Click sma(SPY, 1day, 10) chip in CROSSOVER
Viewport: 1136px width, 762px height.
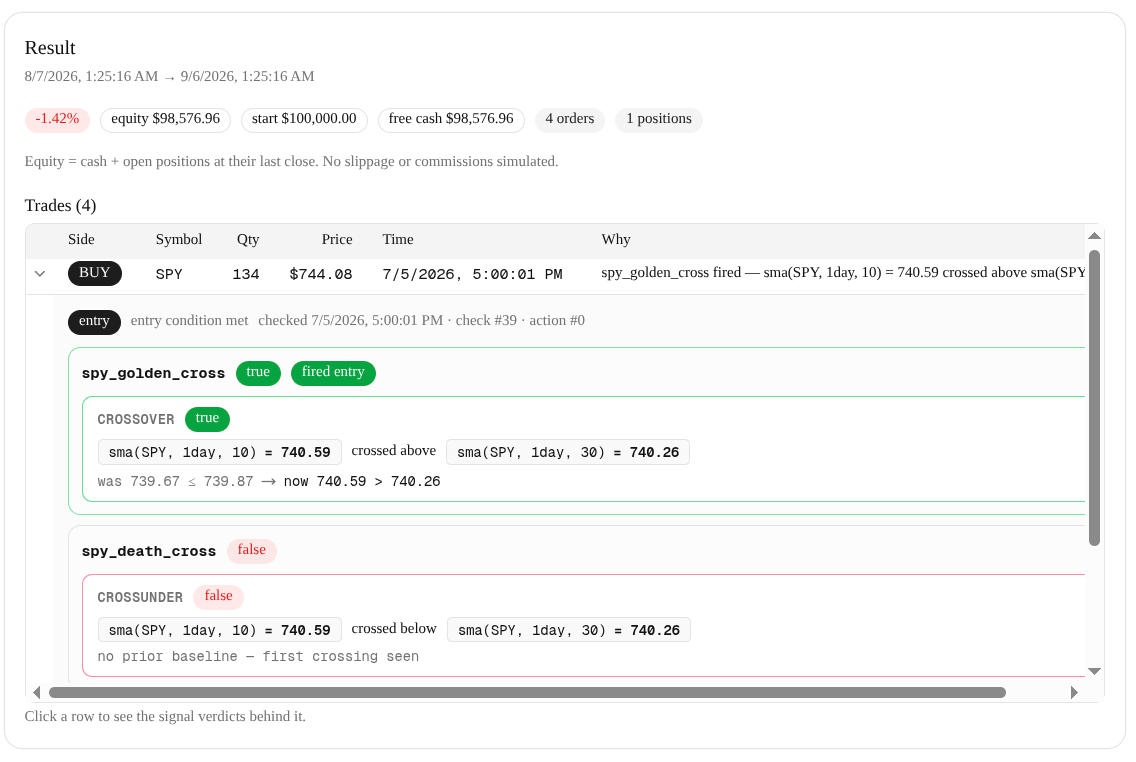point(220,452)
